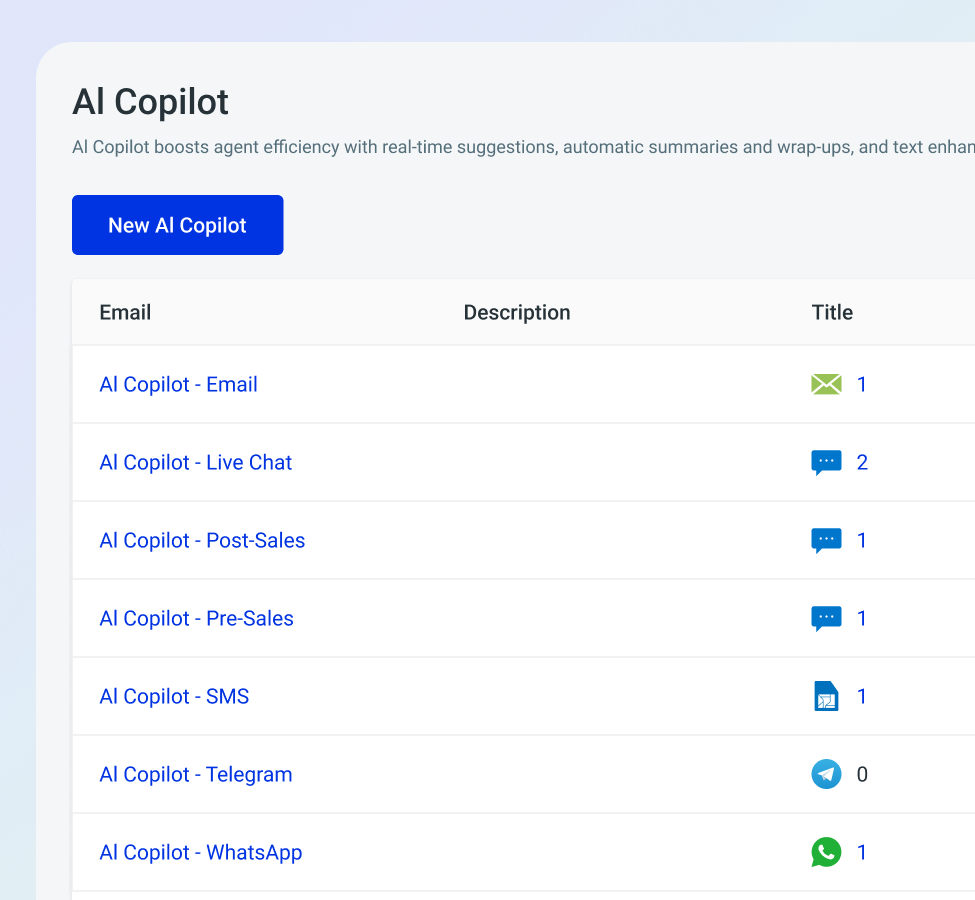975x900 pixels.
Task: Click the New AI Copilot button
Action: click(x=177, y=225)
